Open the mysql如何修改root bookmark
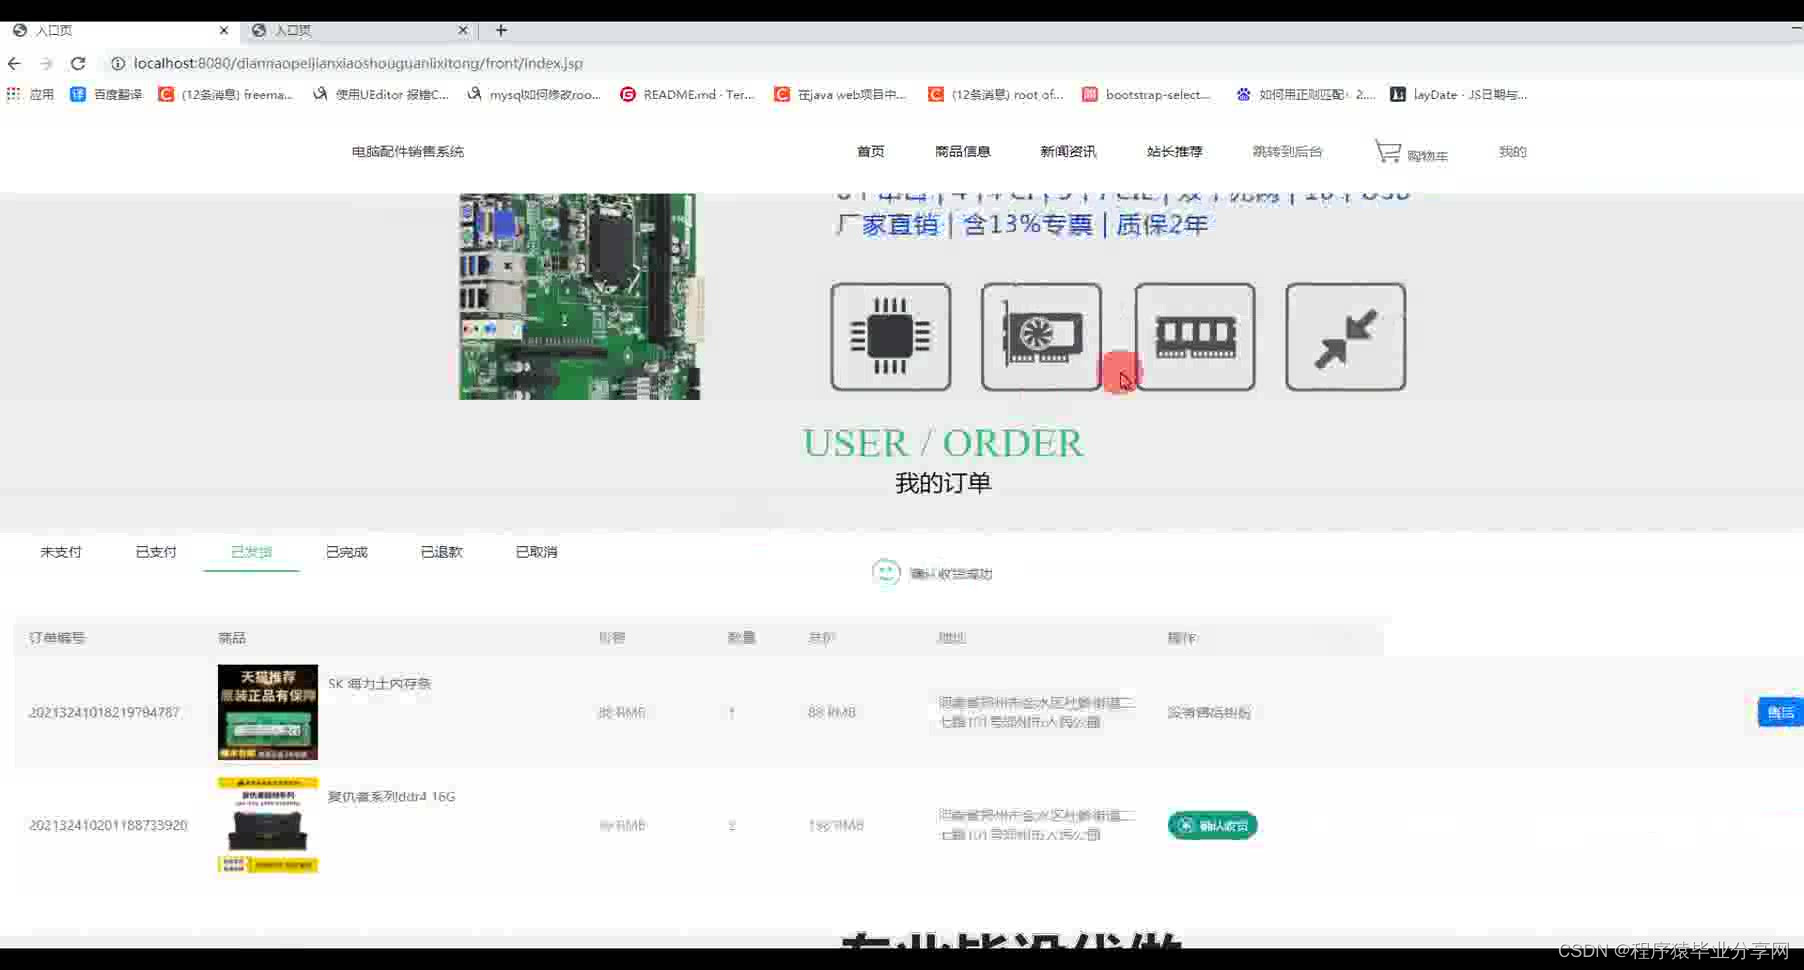Image resolution: width=1804 pixels, height=970 pixels. [x=534, y=94]
